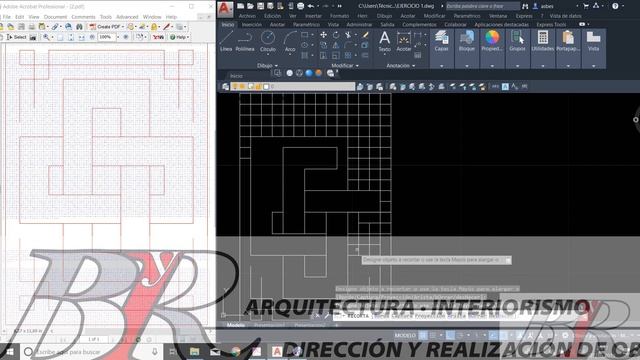The width and height of the screenshot is (640, 360).
Task: Click the binoculars search icon in Acrobat toolbar
Action: click(x=79, y=27)
